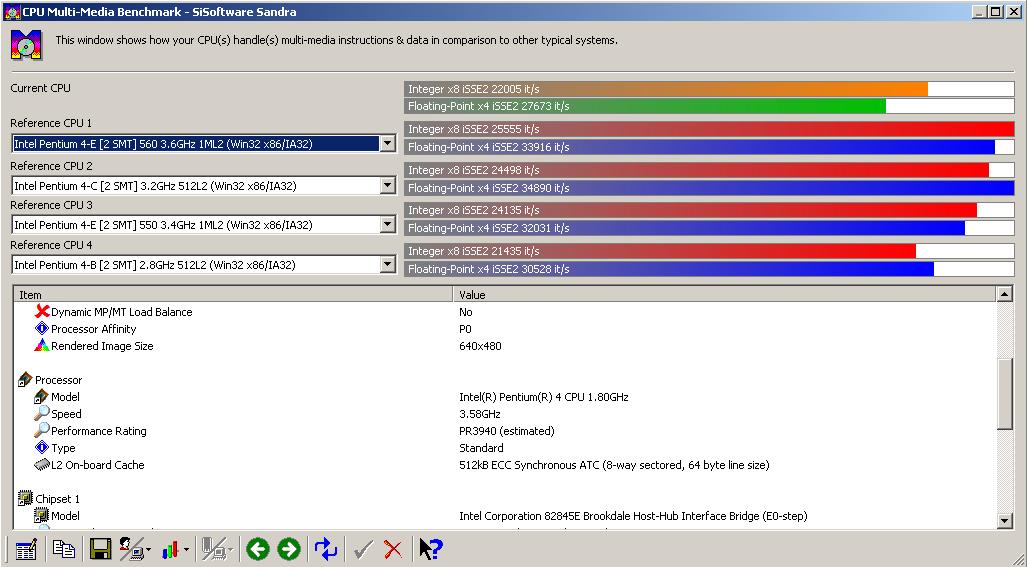Click the green back arrow button

pyautogui.click(x=258, y=549)
